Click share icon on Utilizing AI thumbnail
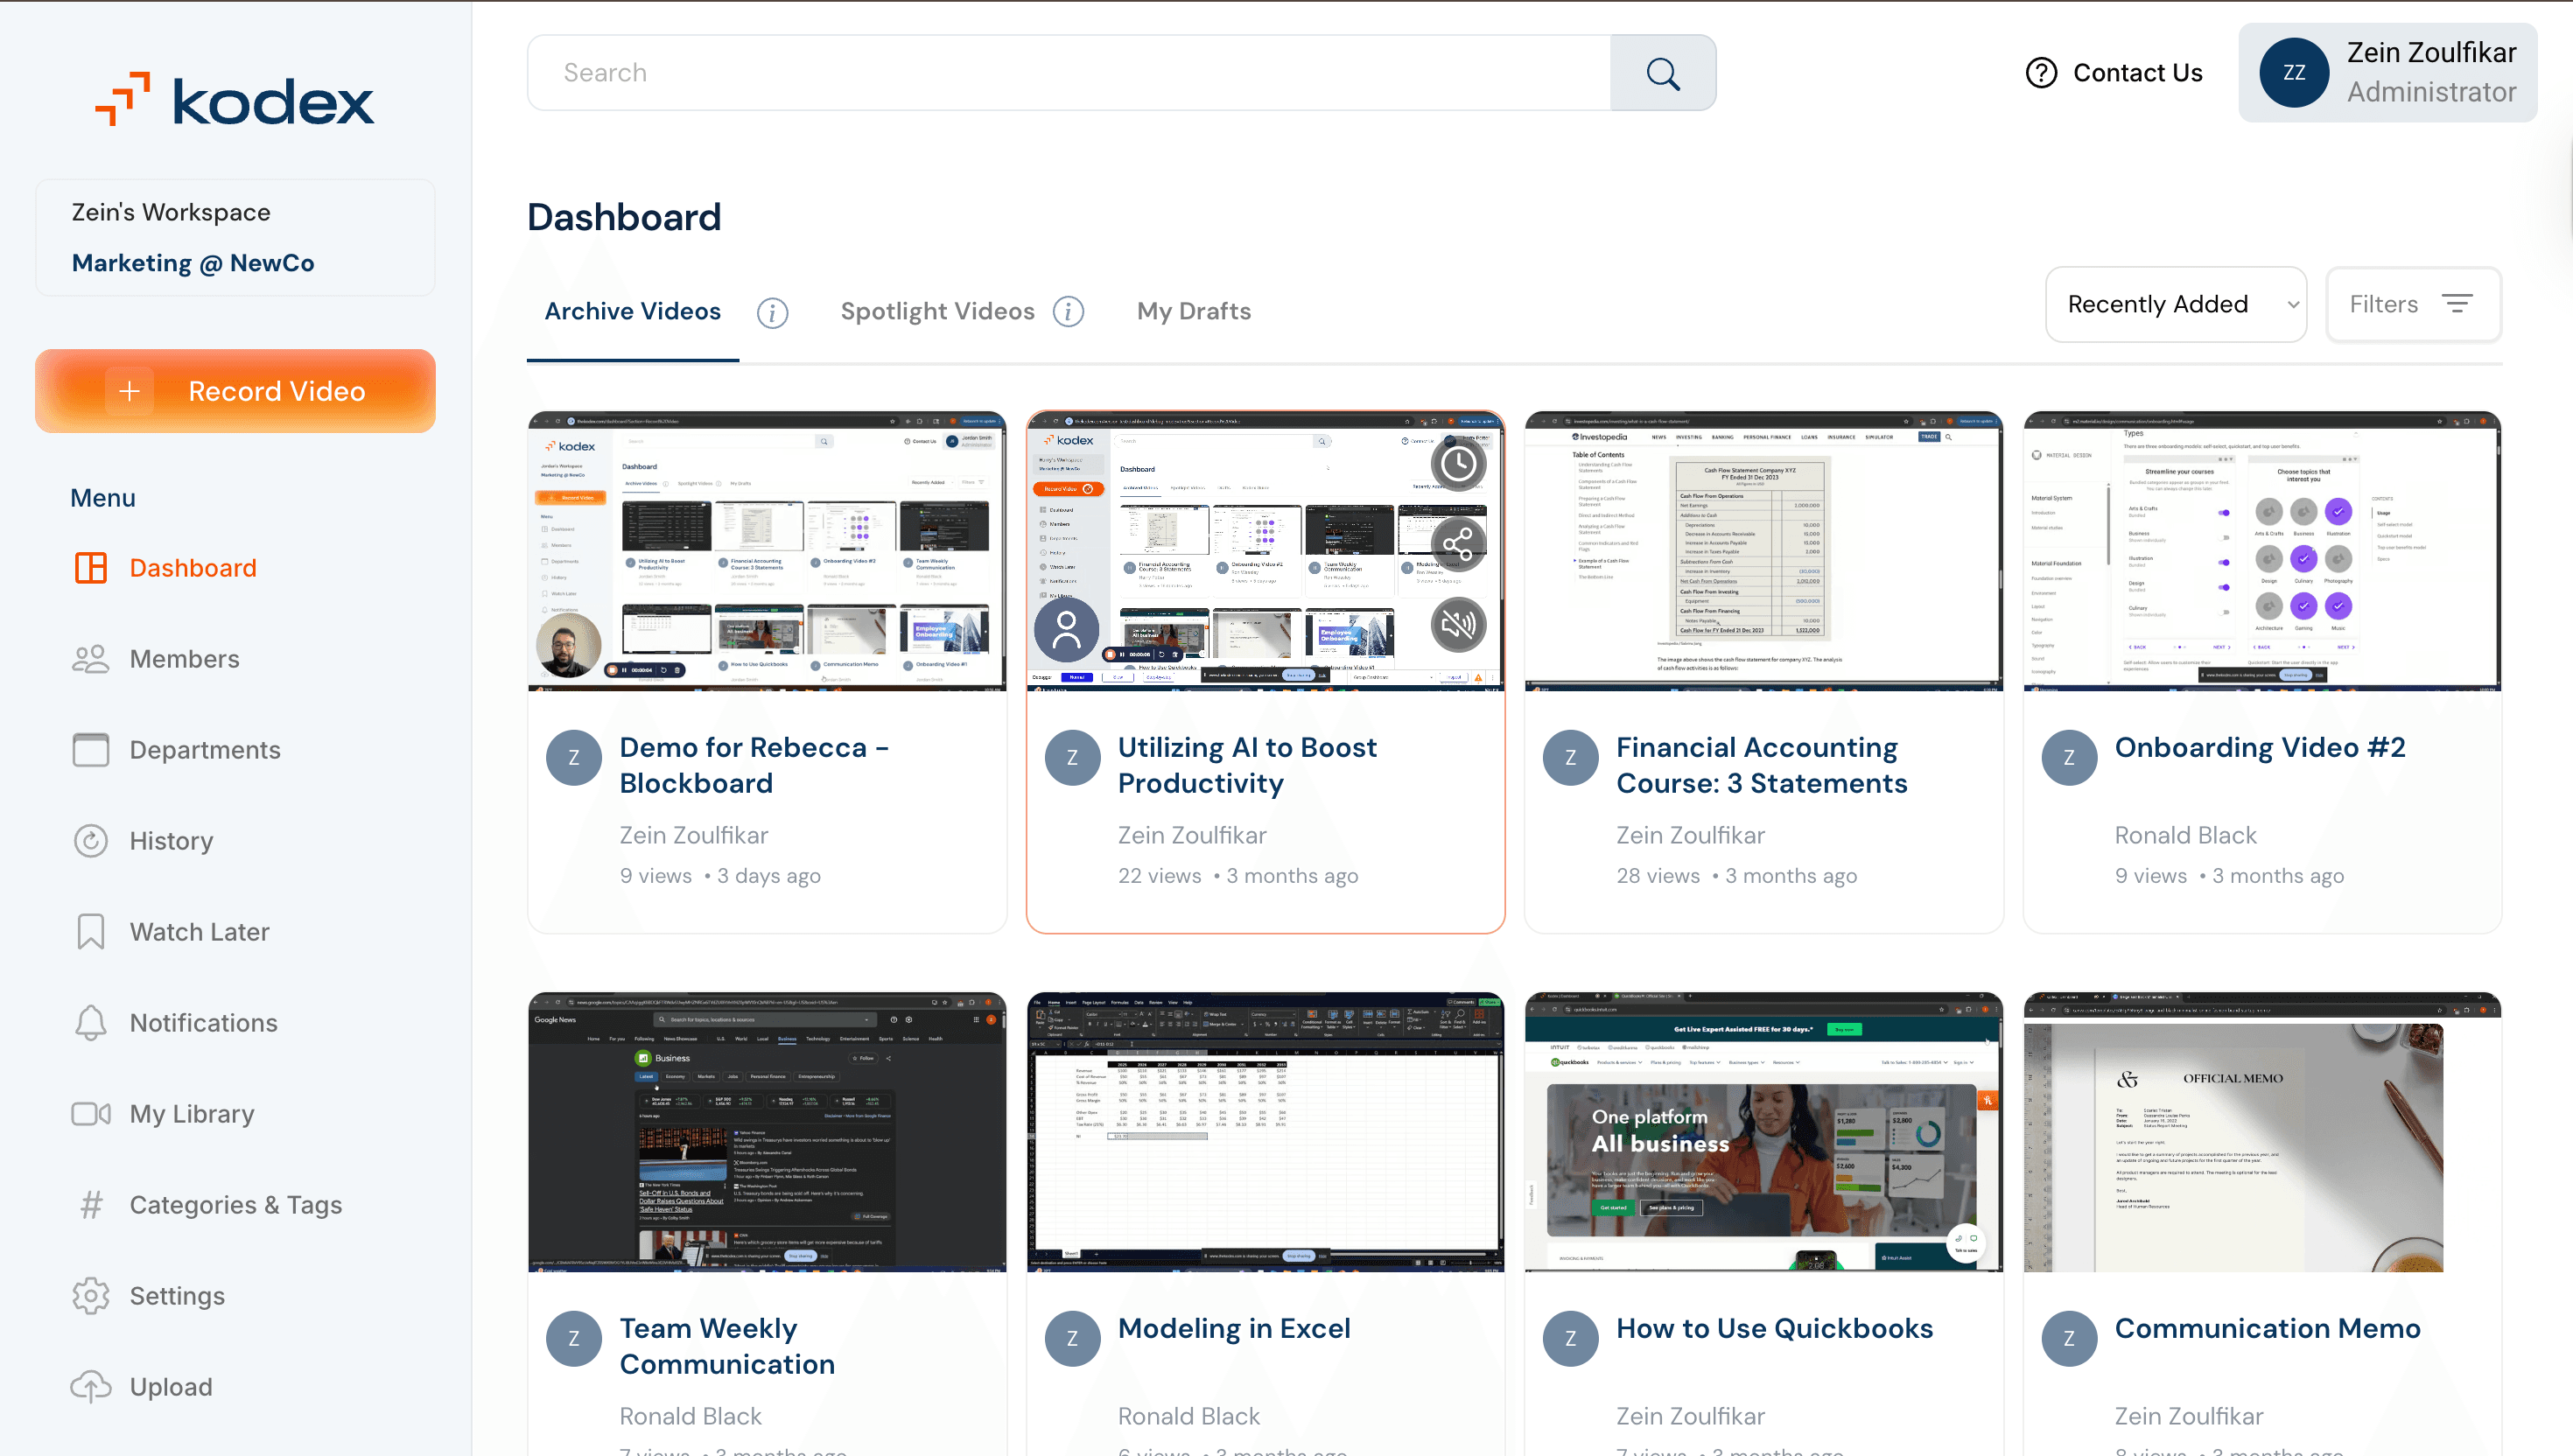2573x1456 pixels. click(1458, 544)
